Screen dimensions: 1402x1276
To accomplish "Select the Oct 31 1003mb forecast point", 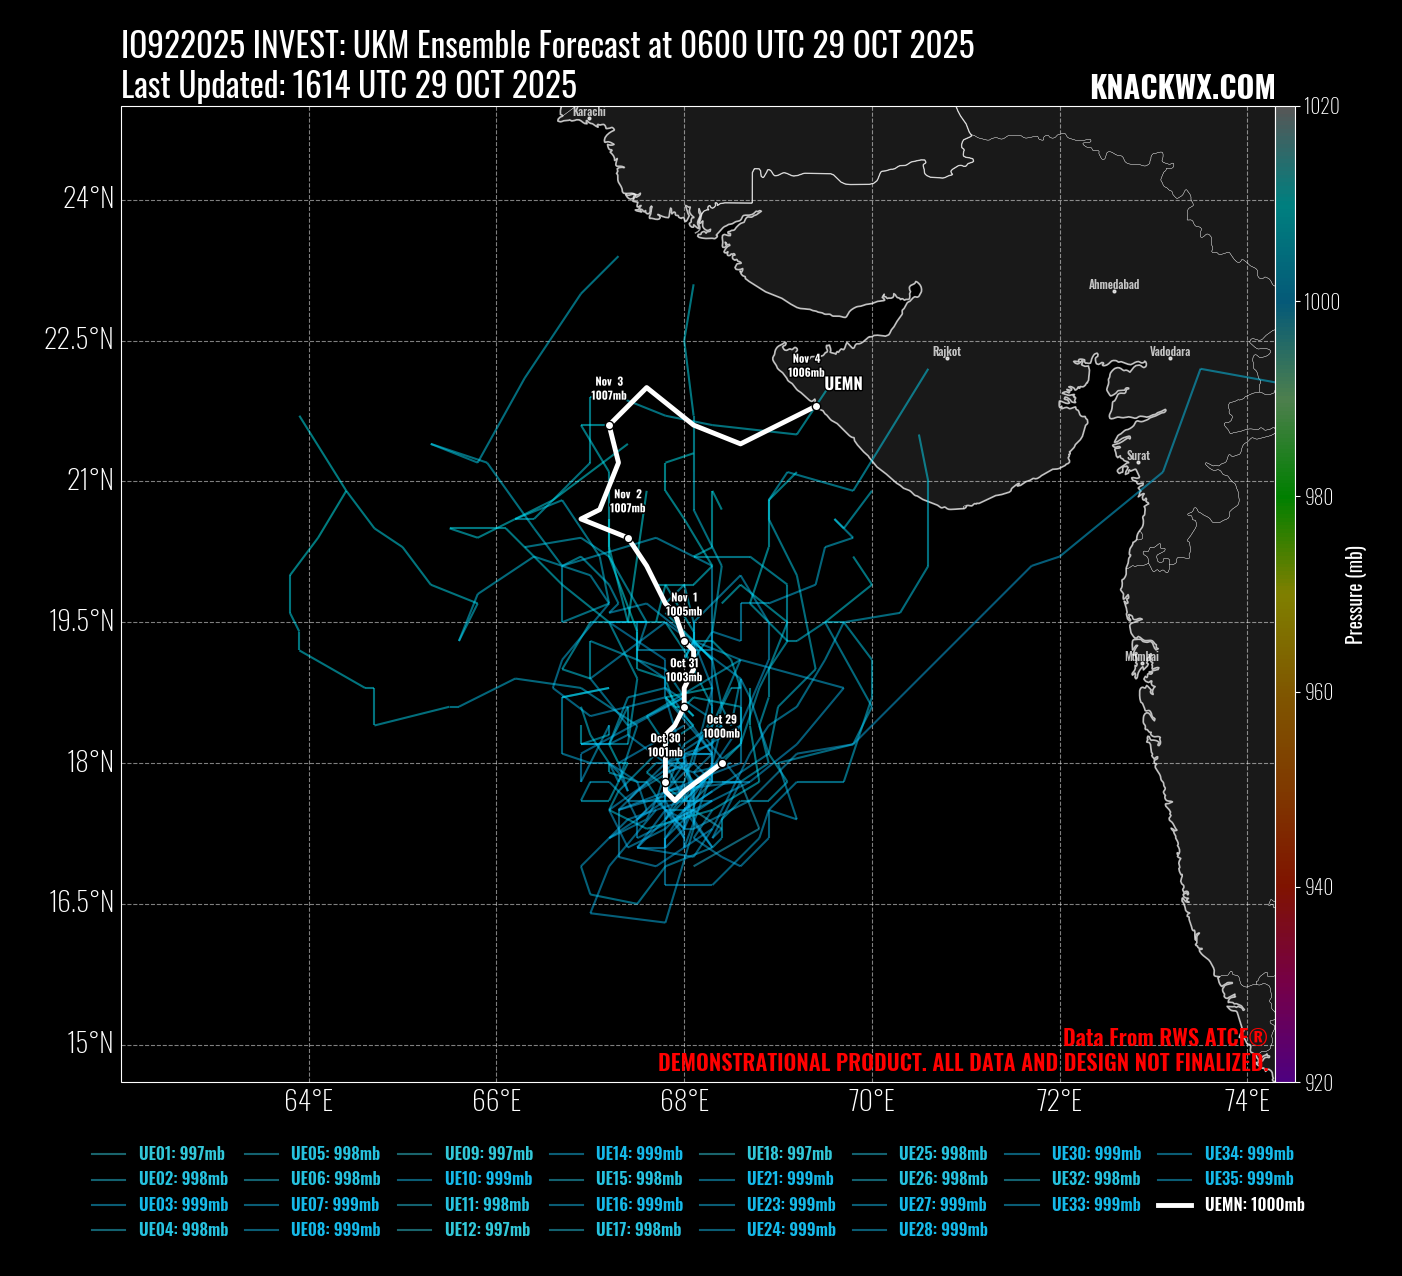I will [684, 707].
